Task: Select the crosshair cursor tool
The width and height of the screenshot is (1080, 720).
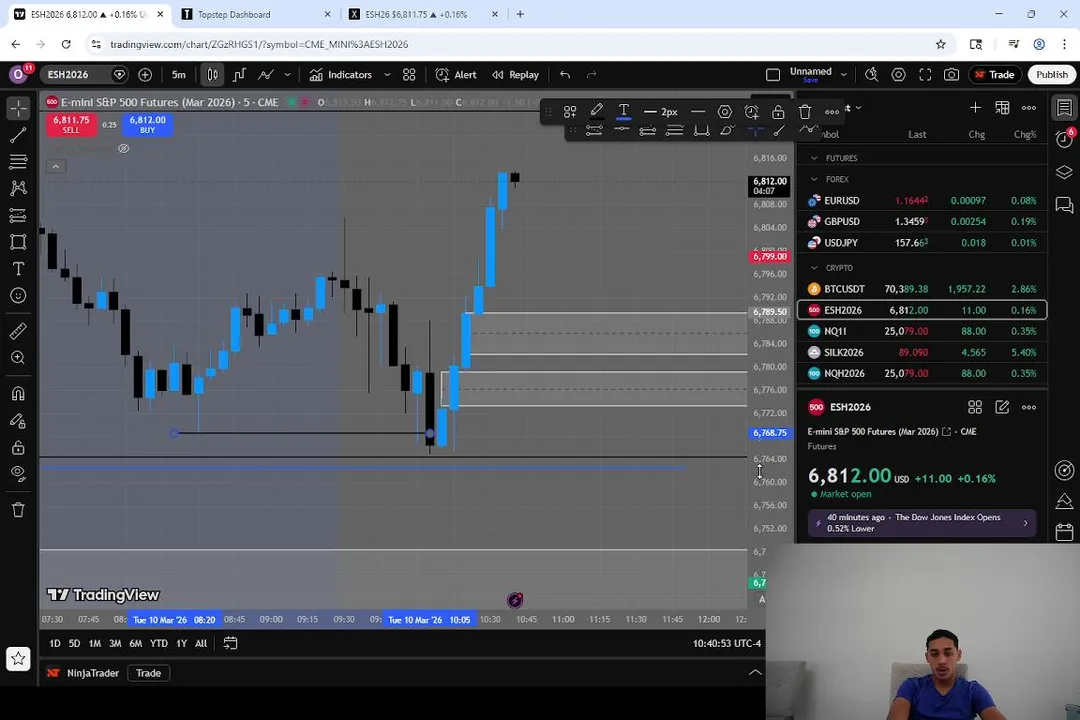Action: click(18, 108)
